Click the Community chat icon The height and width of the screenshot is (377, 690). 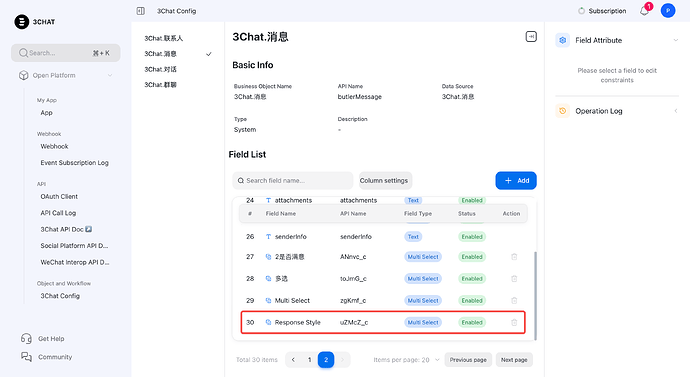pos(26,357)
